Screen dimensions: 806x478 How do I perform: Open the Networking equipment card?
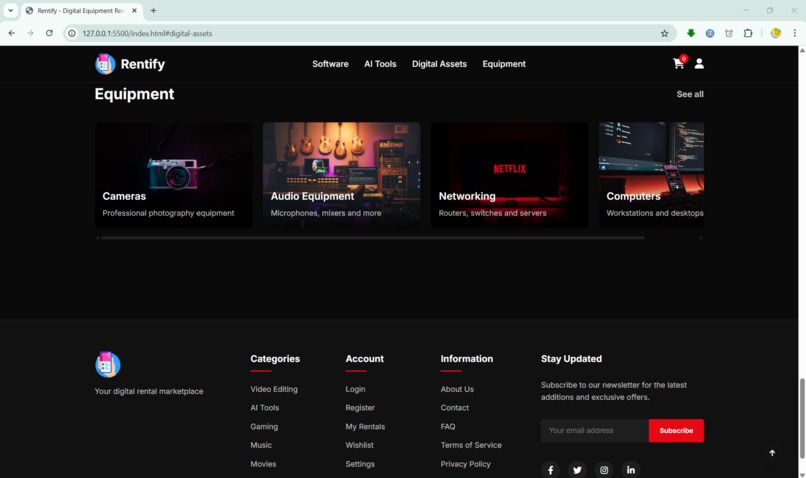coord(509,175)
